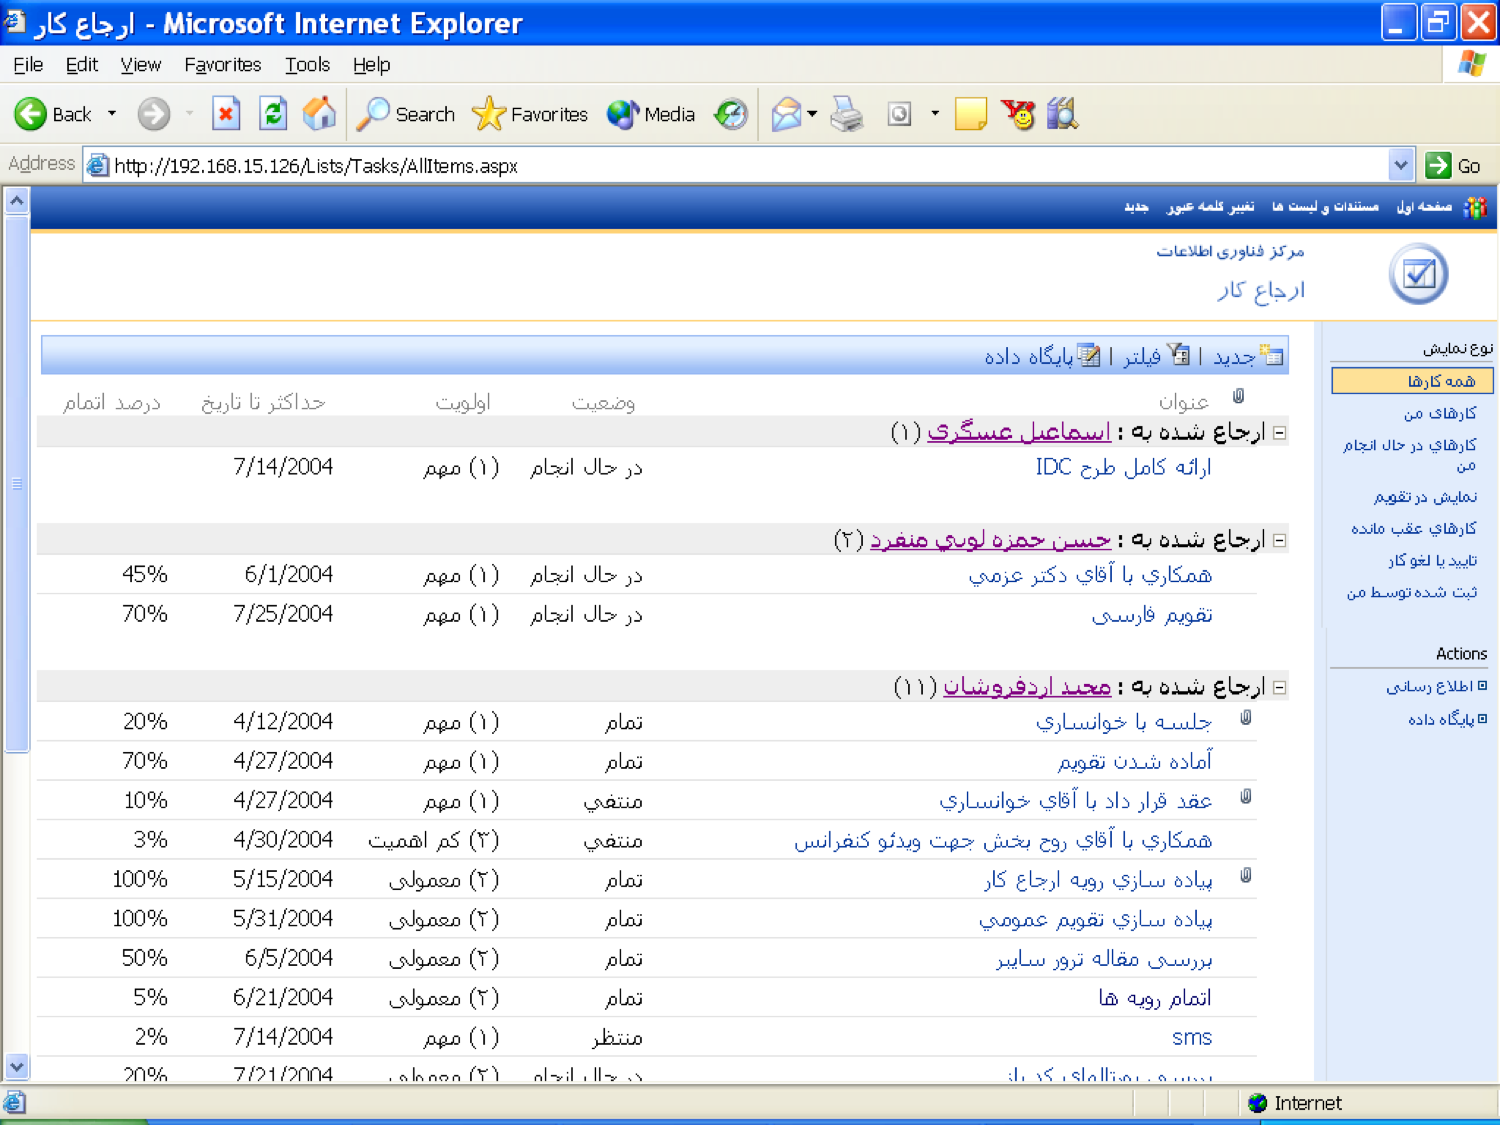Click the Mail envelope icon
Viewport: 1500px width, 1125px height.
point(786,114)
